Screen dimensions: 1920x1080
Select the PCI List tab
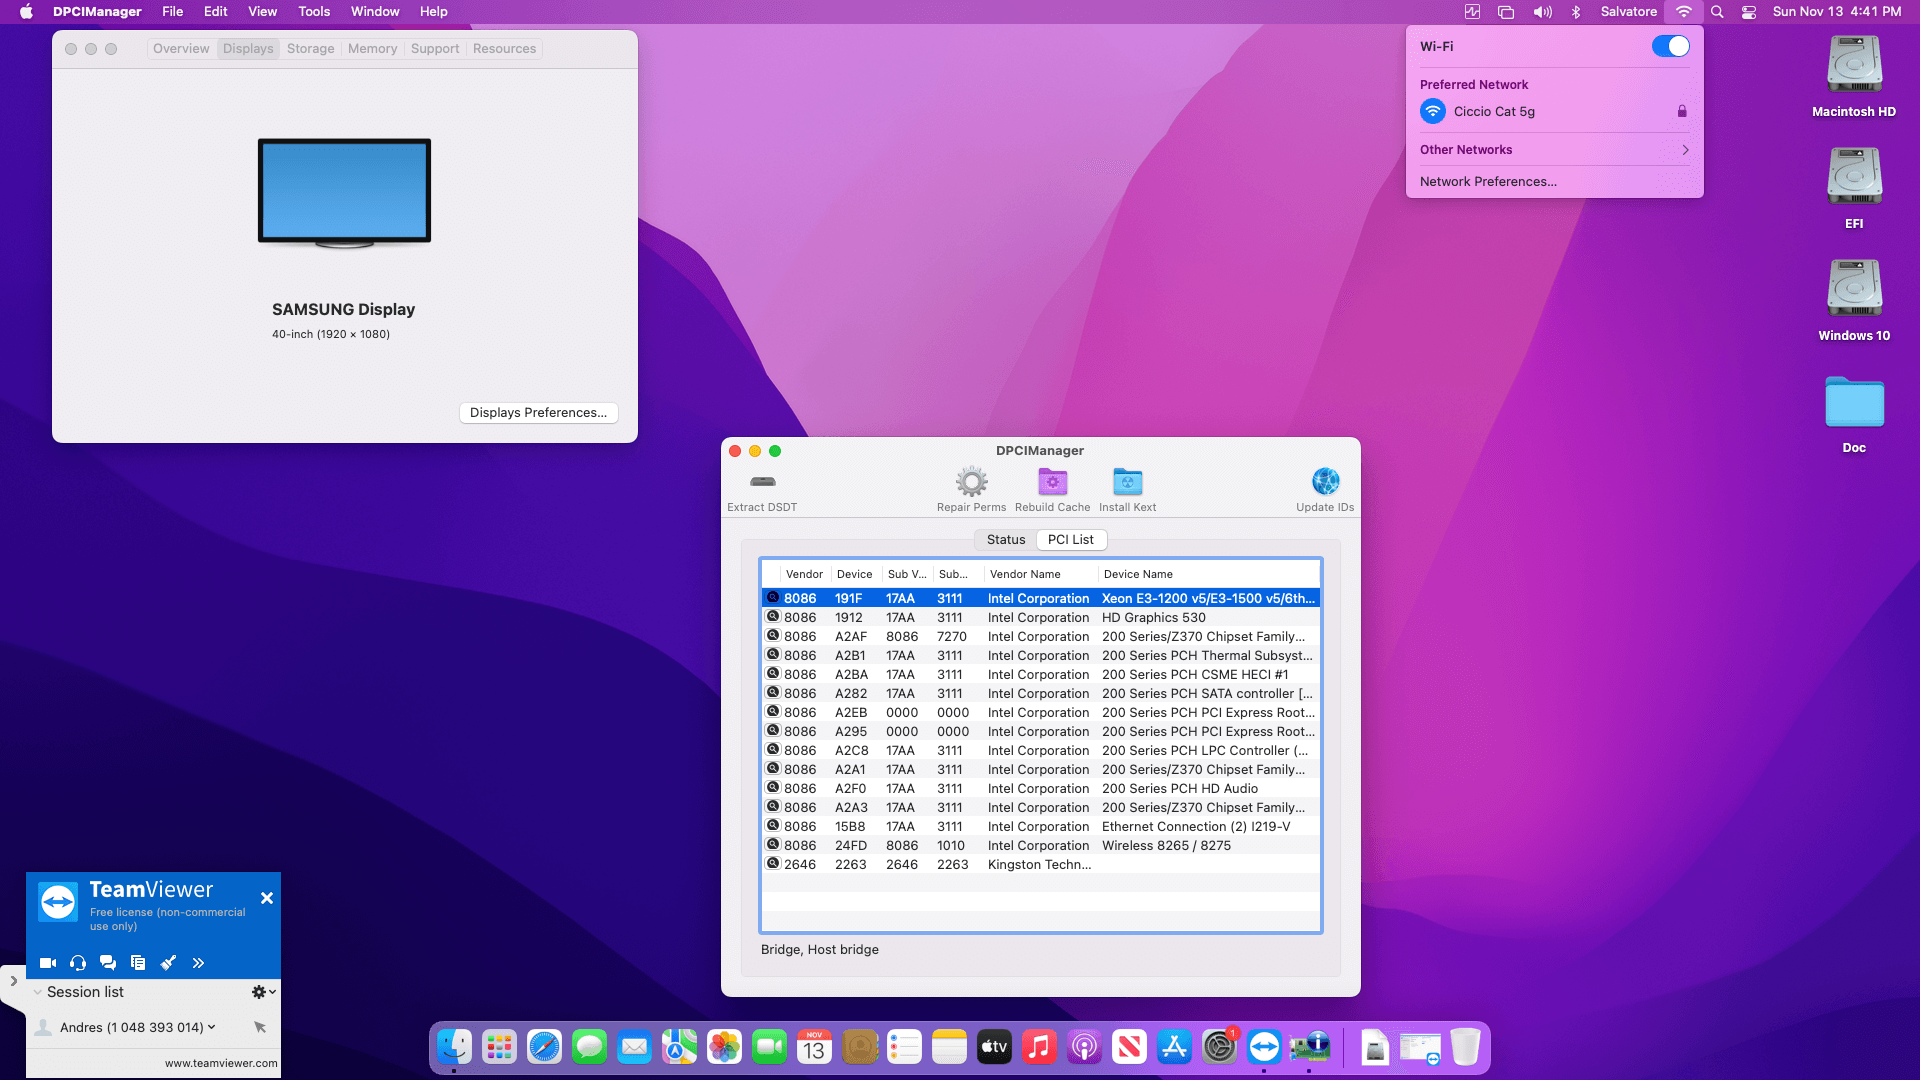pos(1071,540)
